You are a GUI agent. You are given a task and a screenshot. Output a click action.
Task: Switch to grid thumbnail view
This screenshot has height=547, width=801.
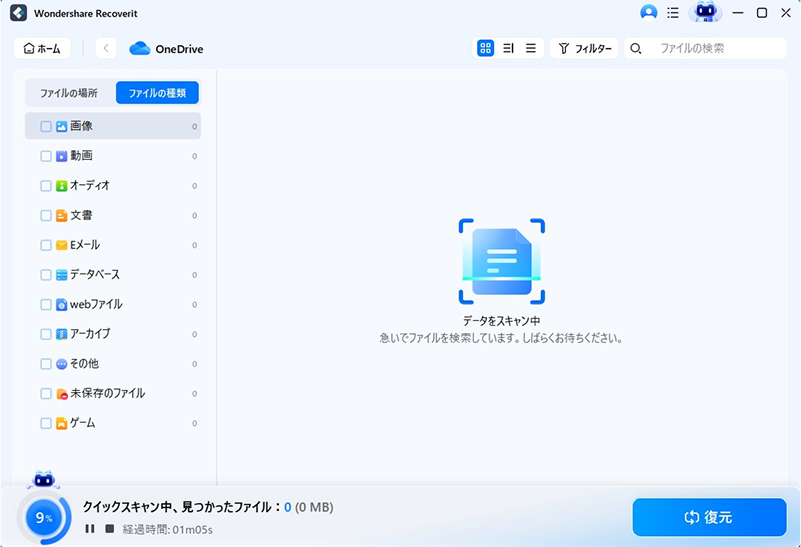click(485, 48)
